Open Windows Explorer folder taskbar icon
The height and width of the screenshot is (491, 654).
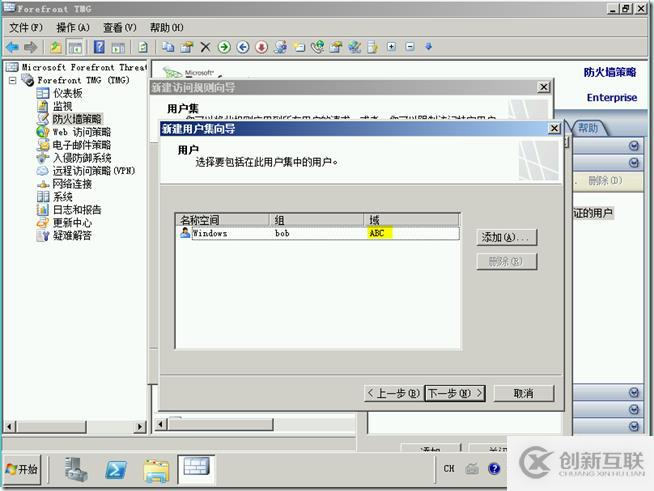pos(156,470)
